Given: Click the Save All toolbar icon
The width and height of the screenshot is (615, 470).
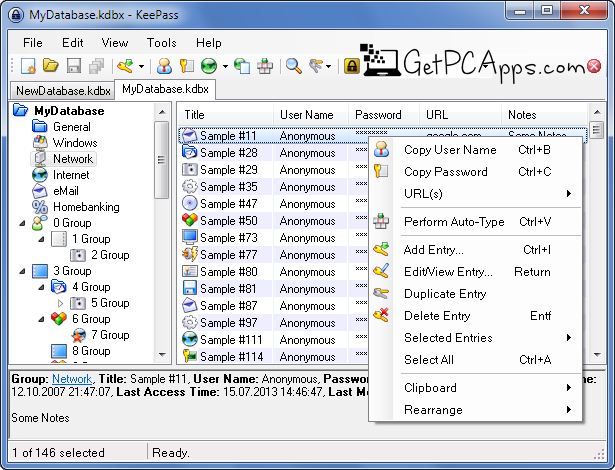Looking at the screenshot, I should click(x=96, y=66).
